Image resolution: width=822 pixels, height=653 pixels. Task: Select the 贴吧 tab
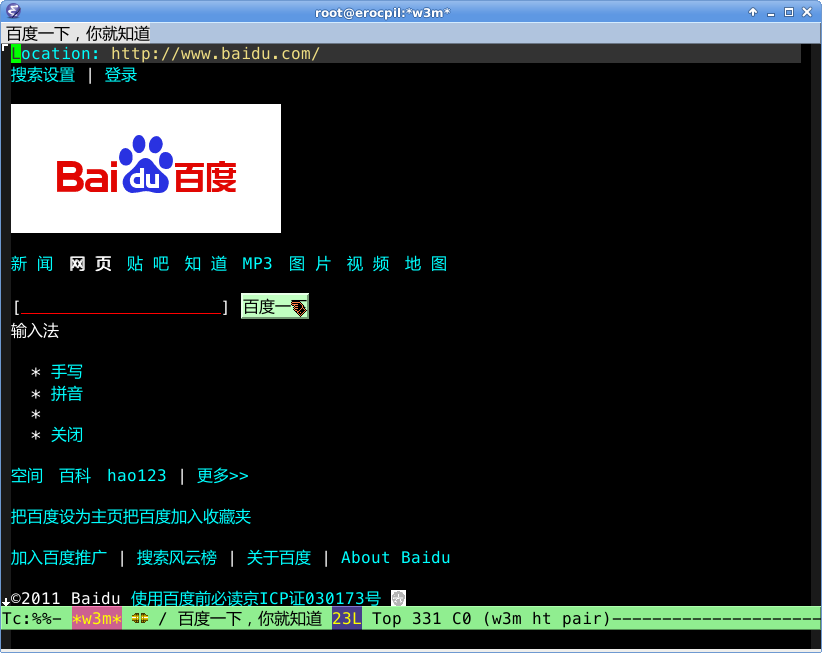pyautogui.click(x=148, y=264)
